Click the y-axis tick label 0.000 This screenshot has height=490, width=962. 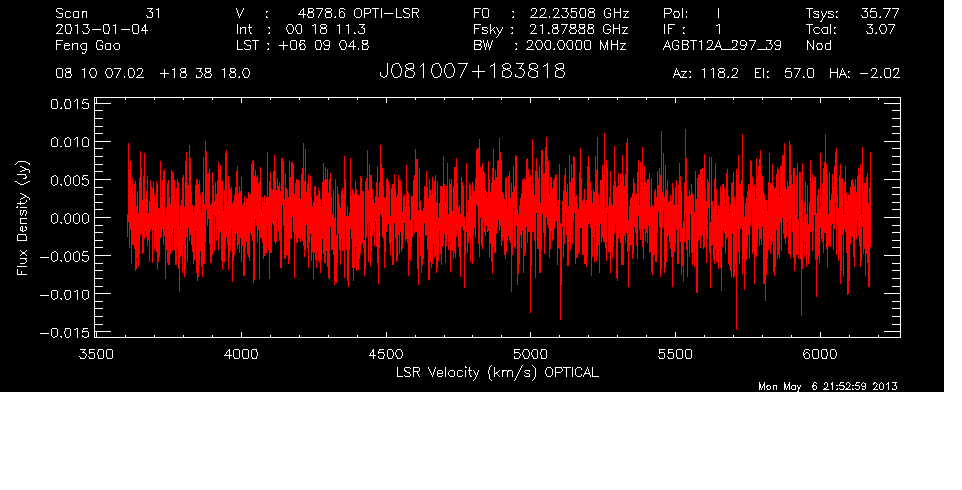[x=69, y=219]
